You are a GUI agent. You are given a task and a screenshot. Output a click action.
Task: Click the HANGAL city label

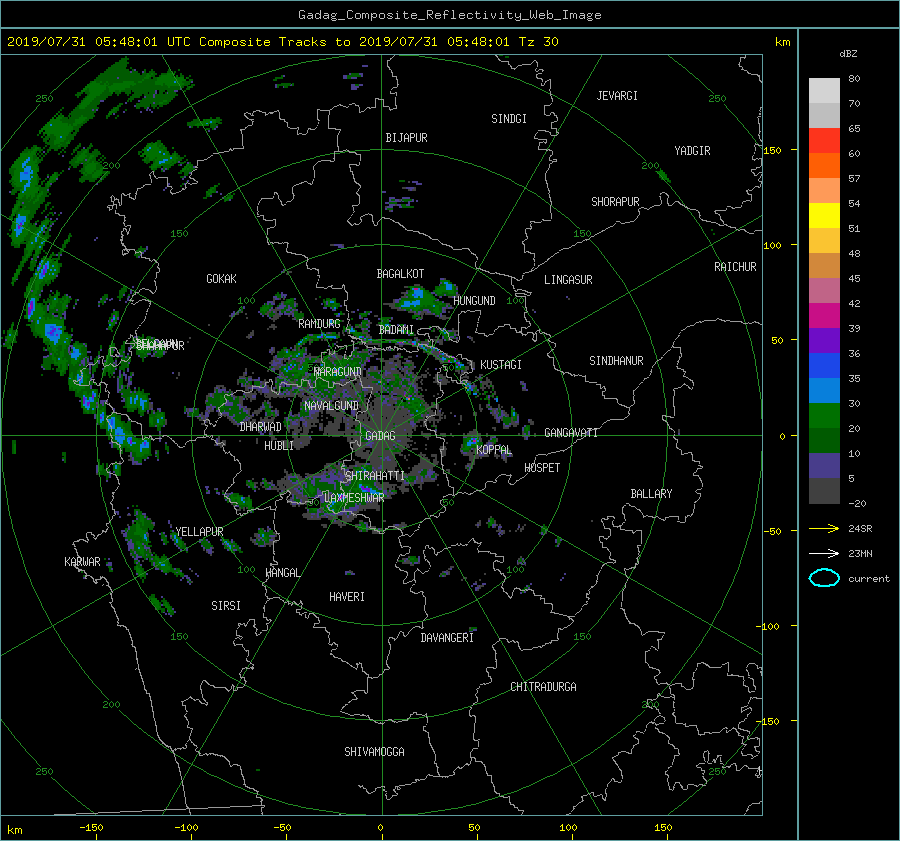tap(283, 573)
